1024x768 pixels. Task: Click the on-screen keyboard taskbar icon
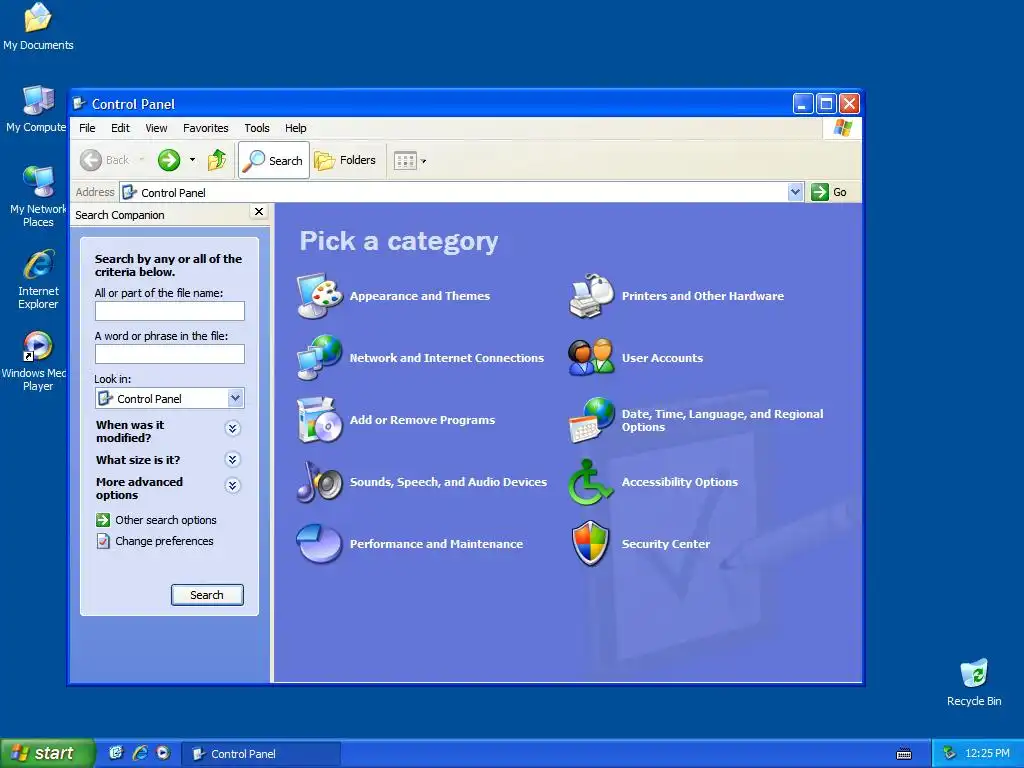904,754
